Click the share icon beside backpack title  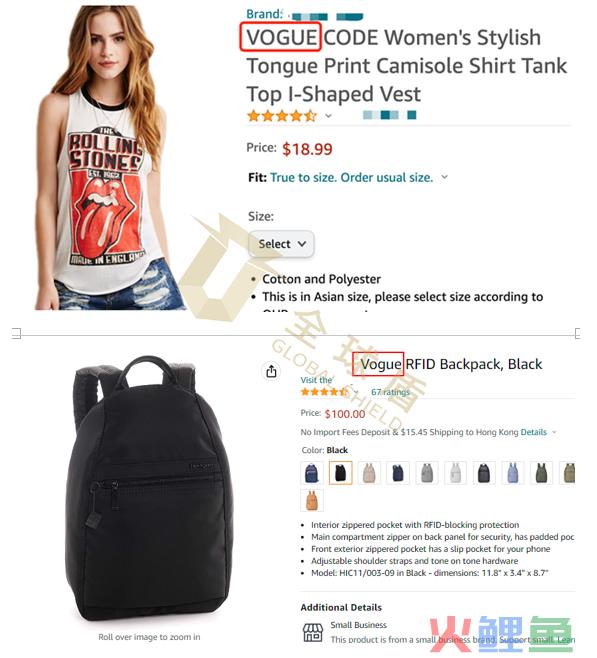click(271, 371)
